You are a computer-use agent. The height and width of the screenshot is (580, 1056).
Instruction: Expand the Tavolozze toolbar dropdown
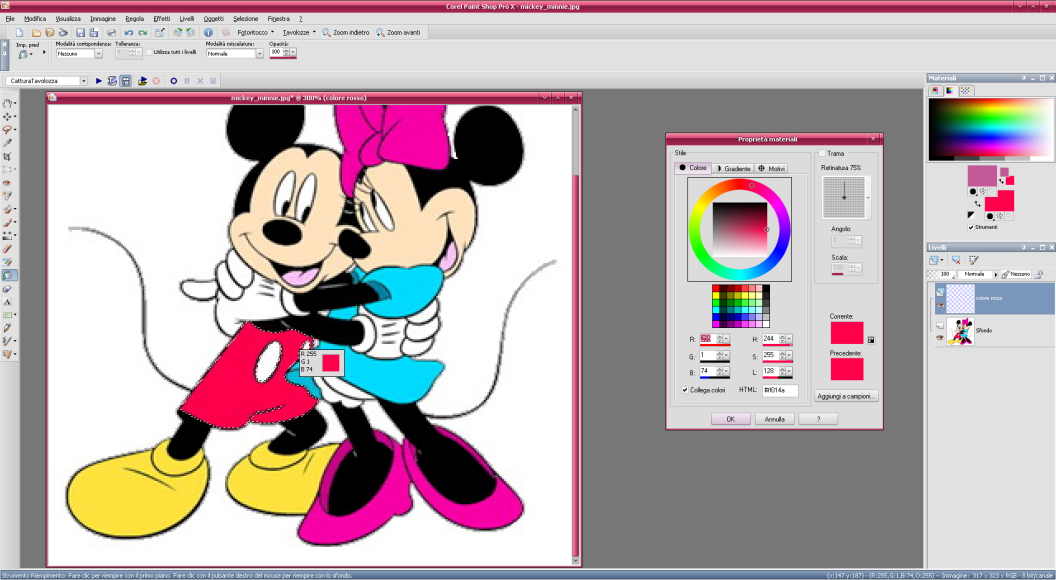315,32
